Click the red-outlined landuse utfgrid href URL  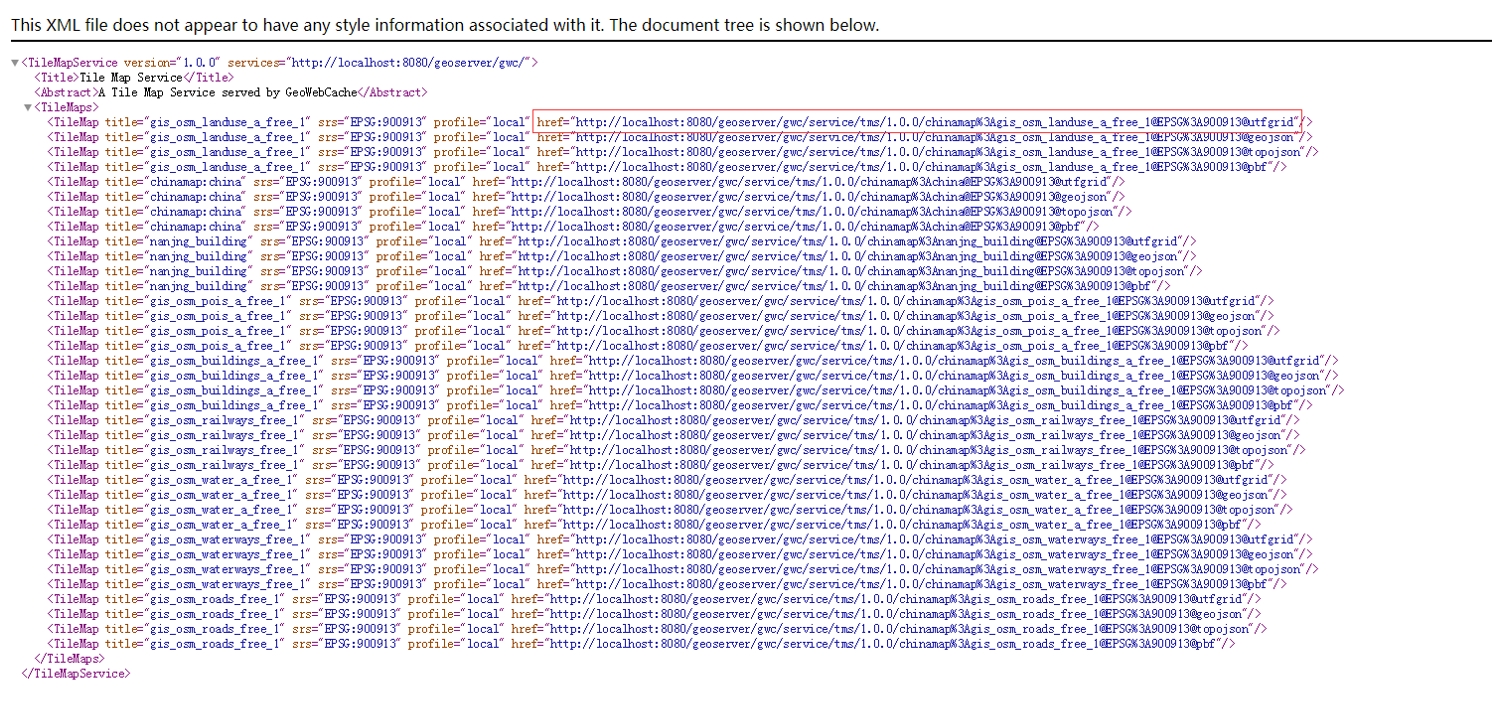tap(917, 122)
